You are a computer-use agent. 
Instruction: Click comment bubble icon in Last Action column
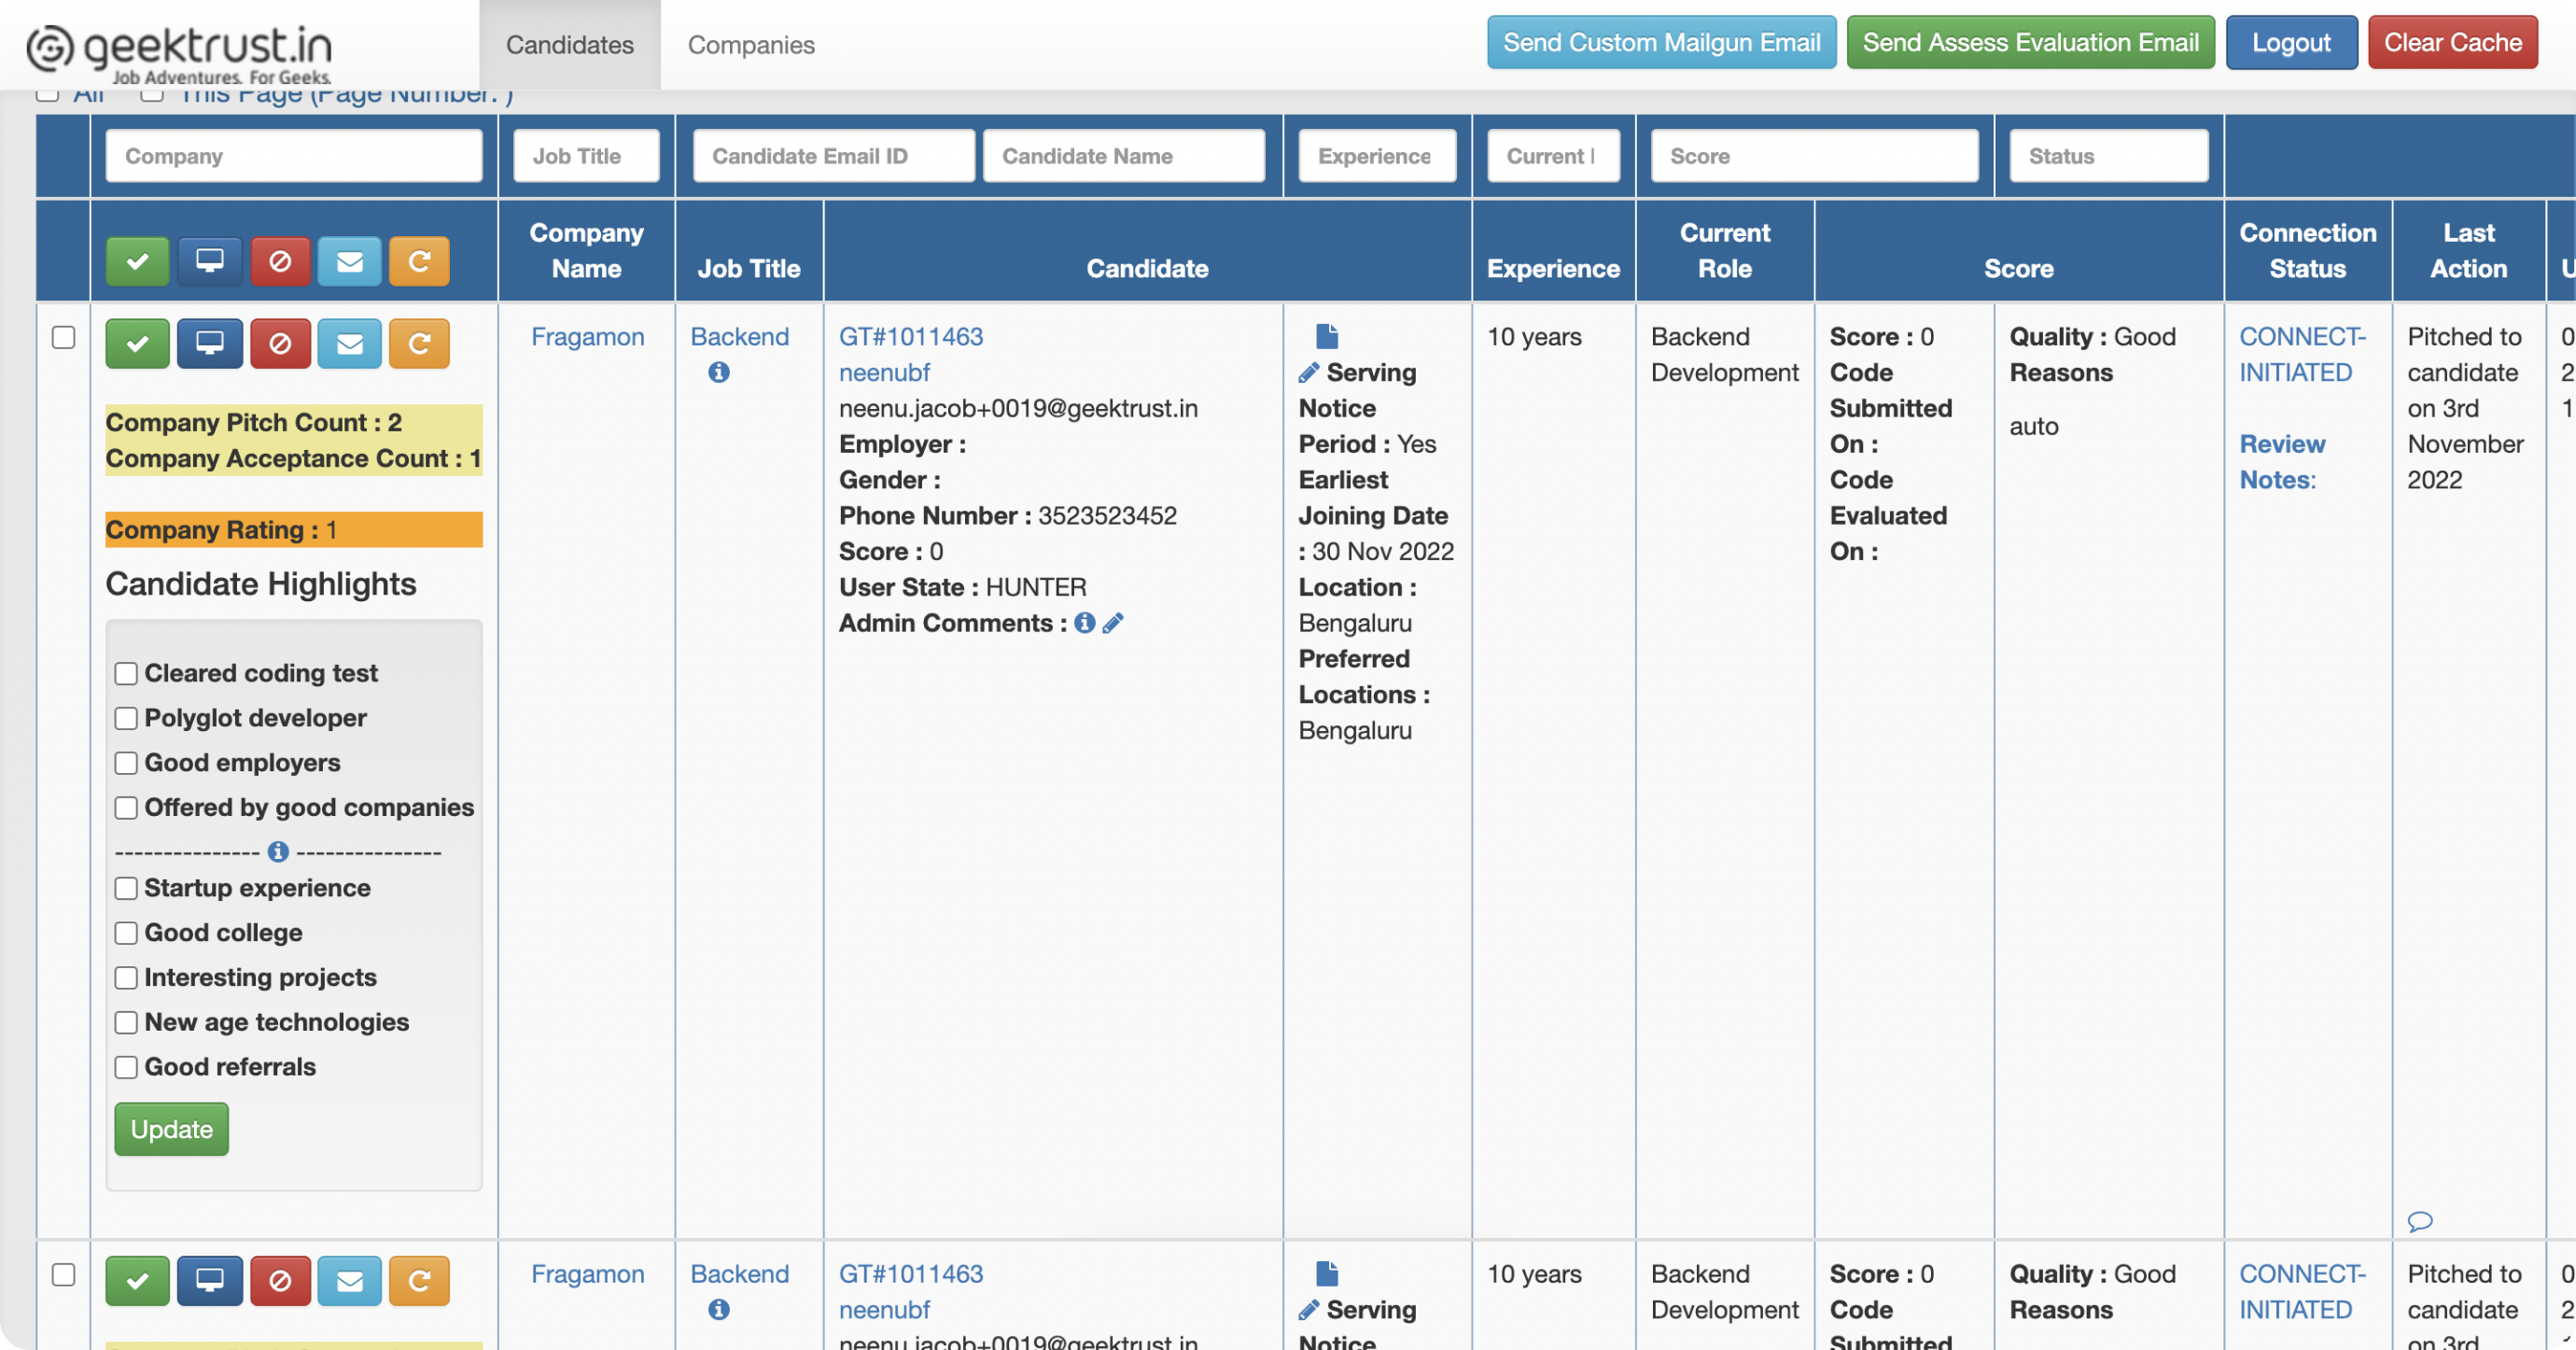pos(2419,1221)
